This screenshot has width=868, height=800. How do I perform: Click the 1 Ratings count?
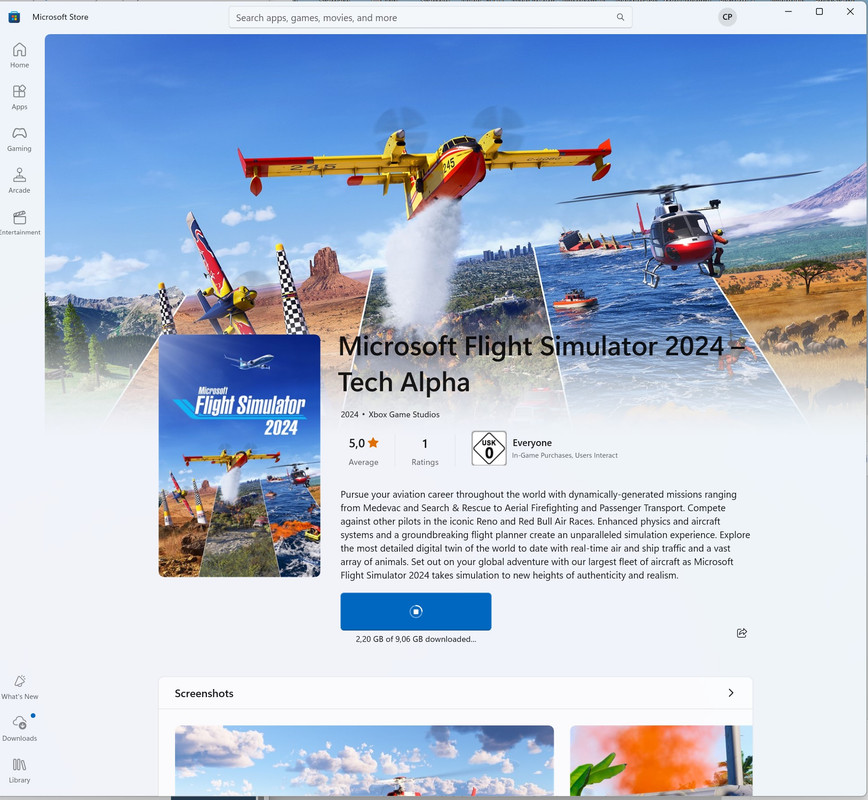pyautogui.click(x=425, y=451)
